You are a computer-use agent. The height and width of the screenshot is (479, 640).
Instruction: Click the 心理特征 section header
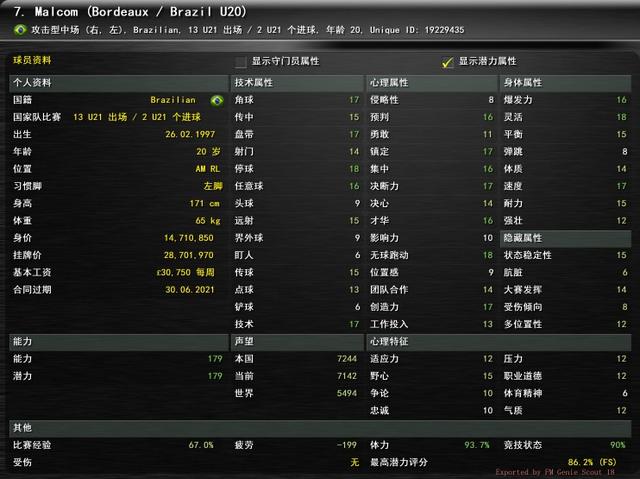[498, 342]
